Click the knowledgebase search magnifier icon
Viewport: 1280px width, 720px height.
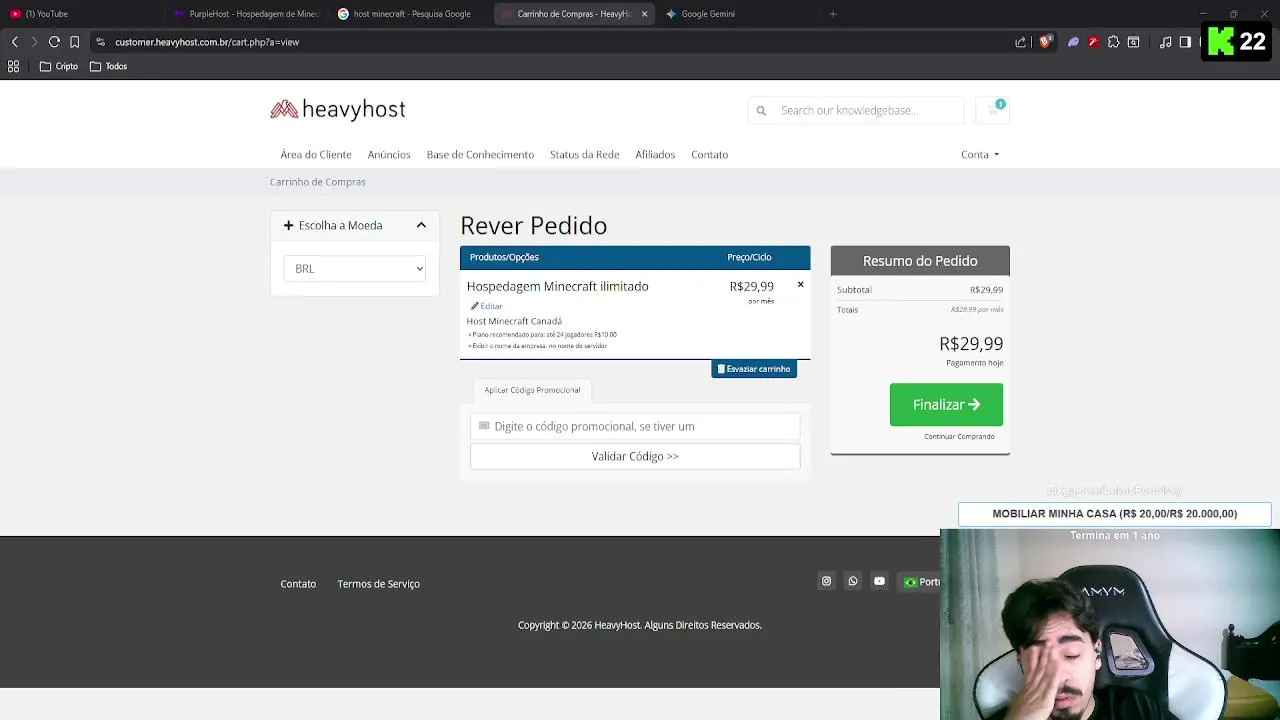[761, 110]
